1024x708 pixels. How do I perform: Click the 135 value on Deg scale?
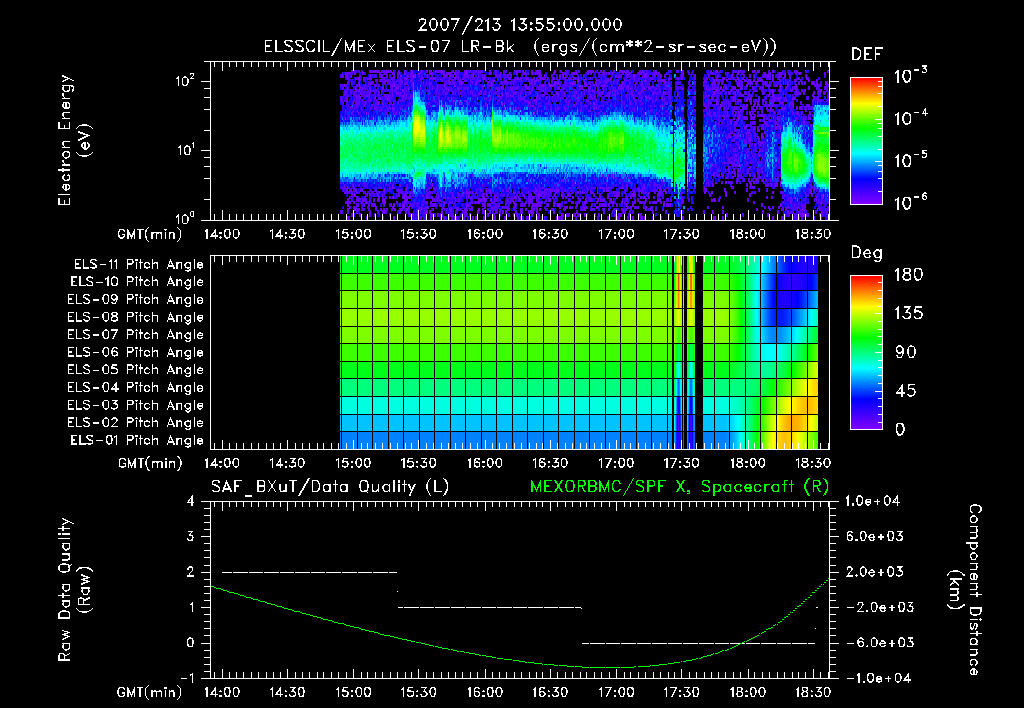[x=908, y=314]
